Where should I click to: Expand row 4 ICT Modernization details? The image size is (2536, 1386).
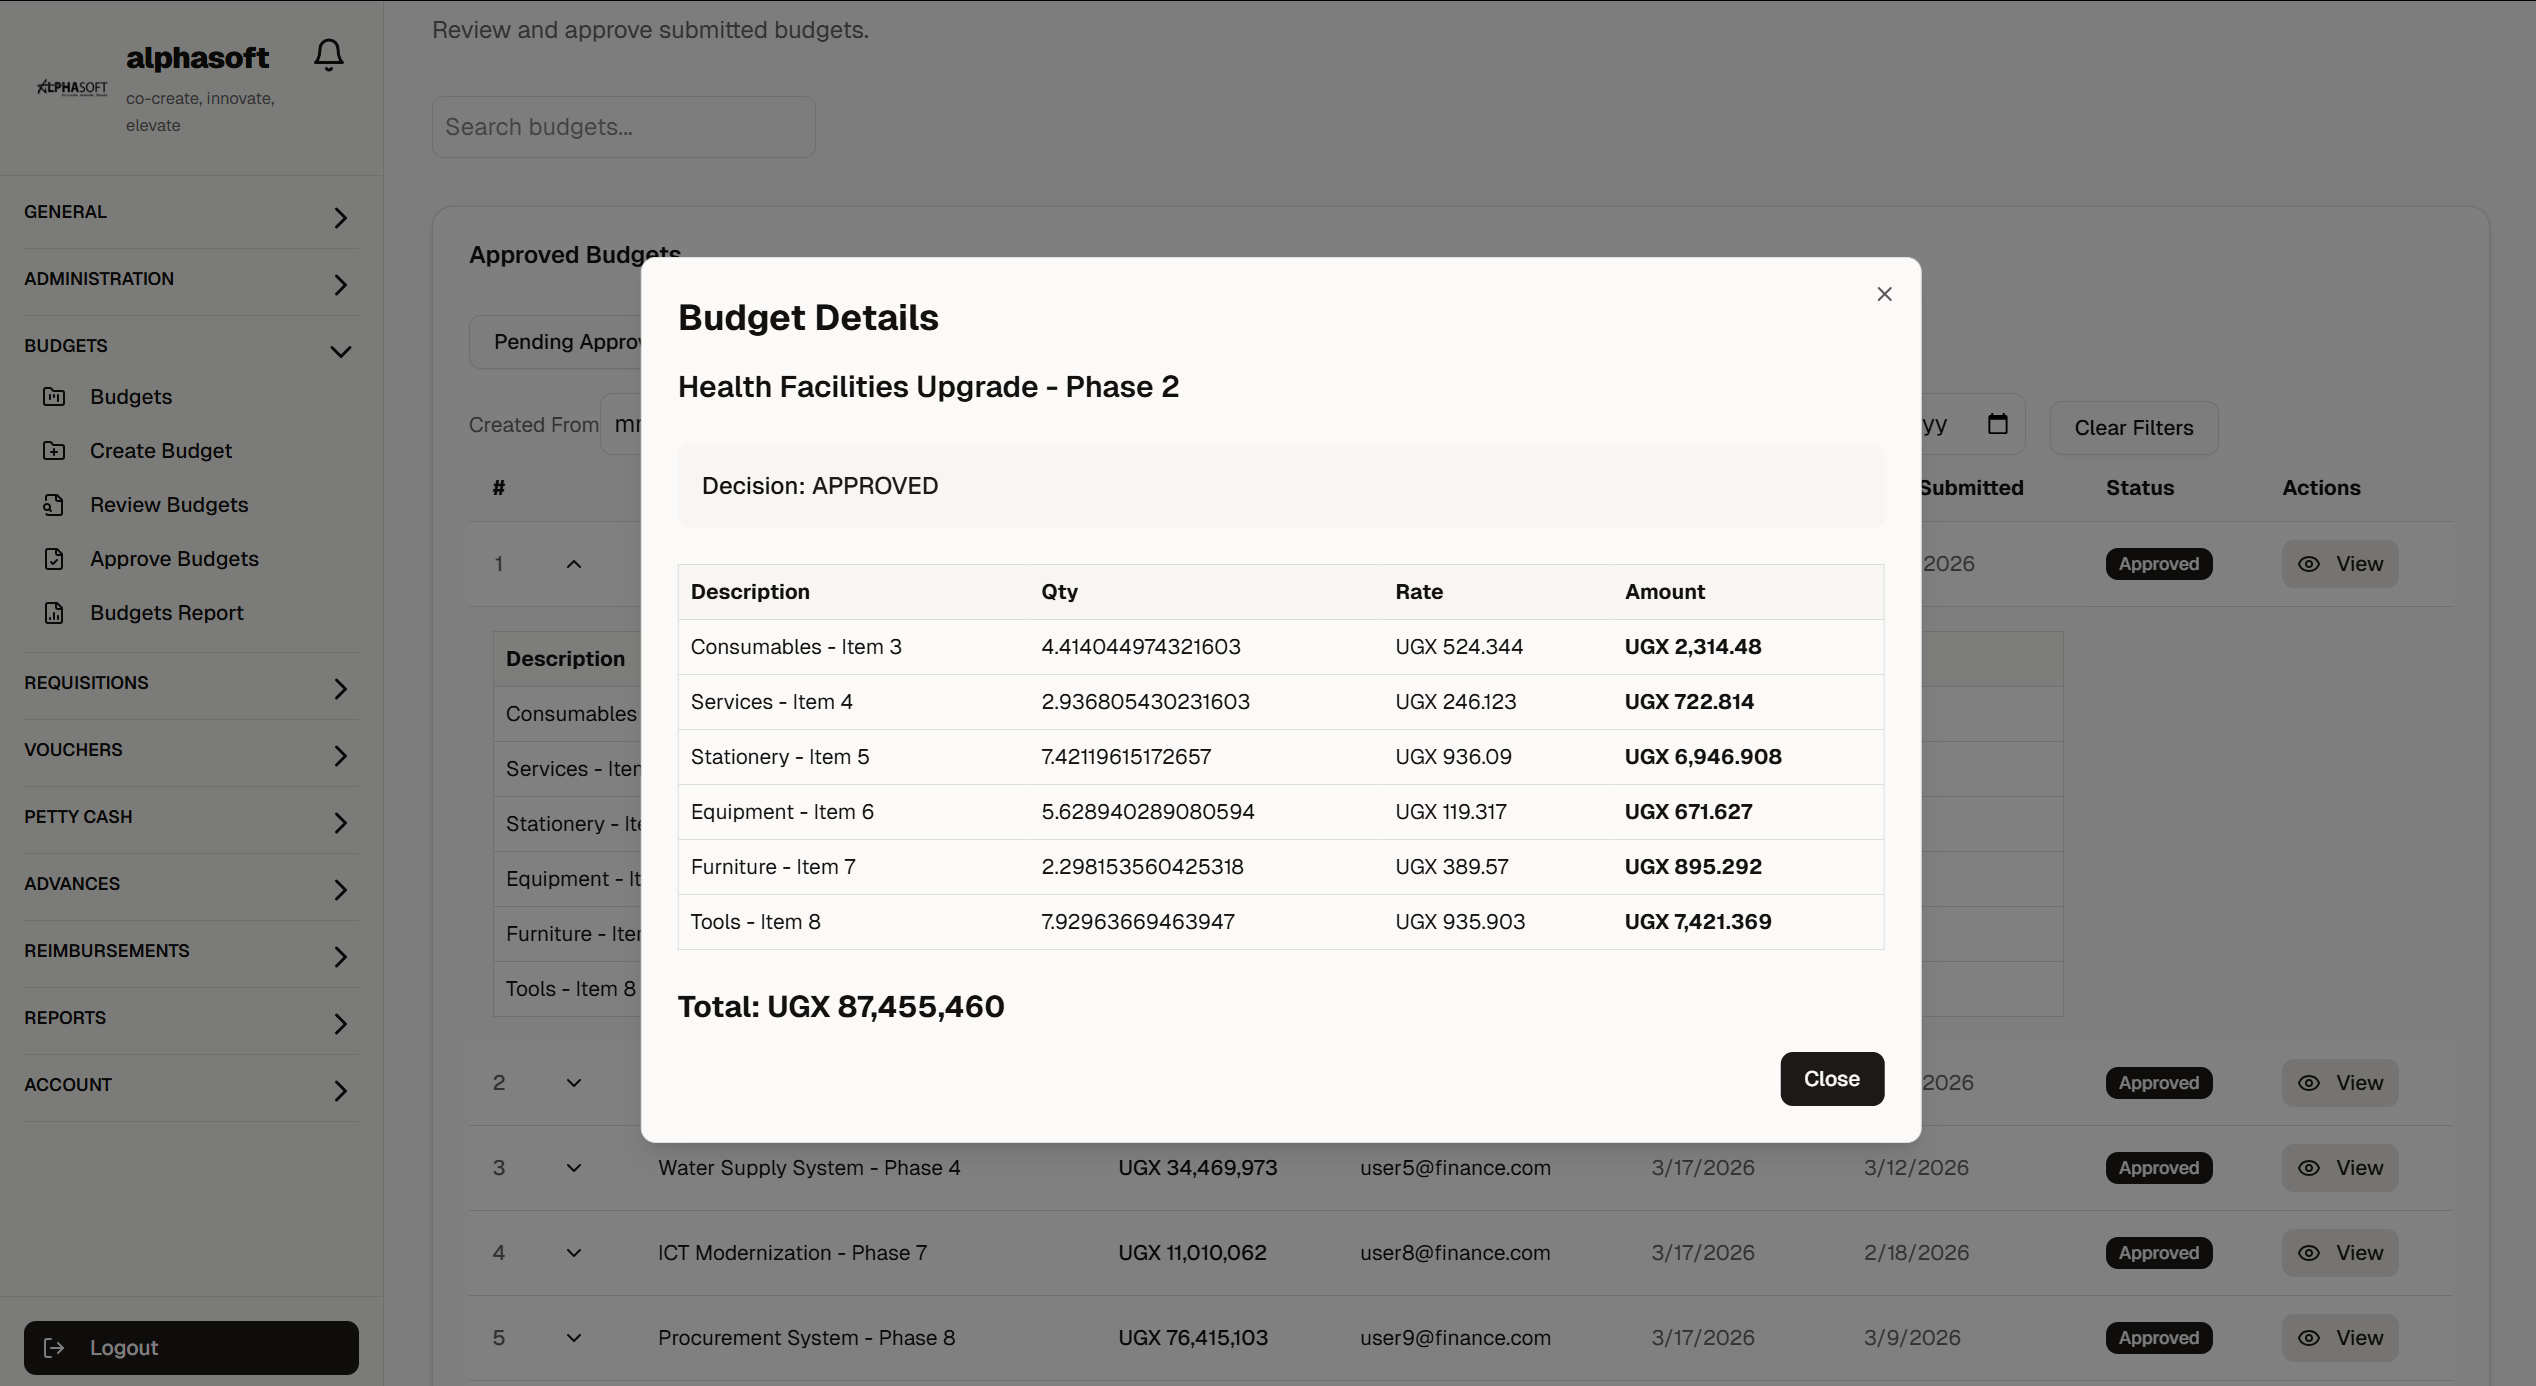click(574, 1253)
